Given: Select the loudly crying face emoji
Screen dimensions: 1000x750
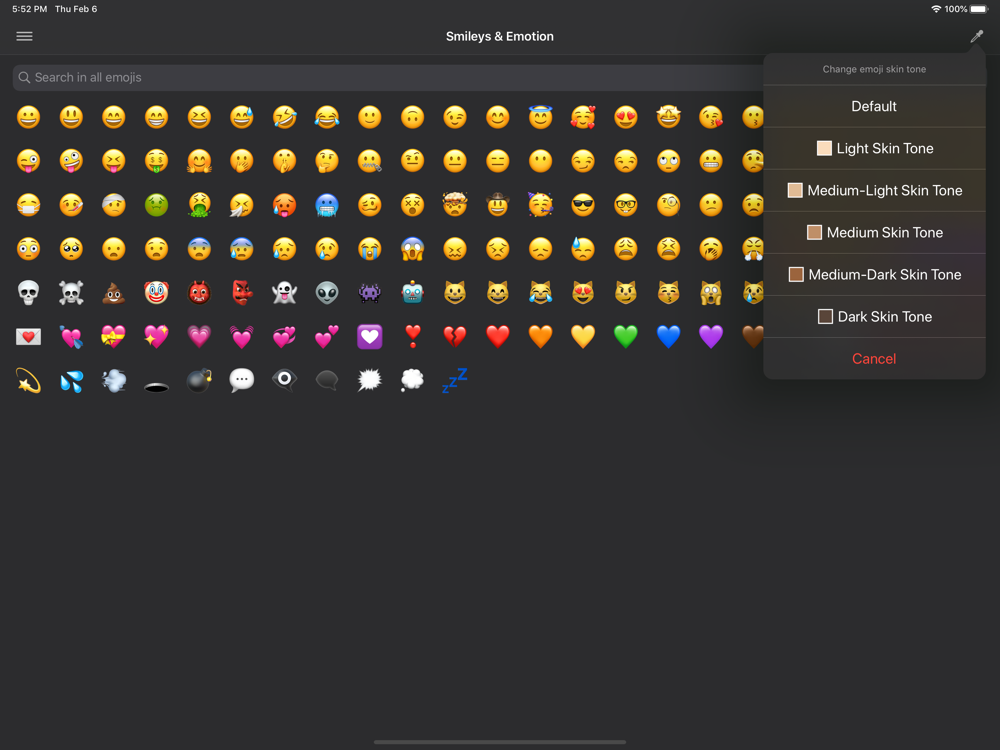Looking at the screenshot, I should 370,249.
